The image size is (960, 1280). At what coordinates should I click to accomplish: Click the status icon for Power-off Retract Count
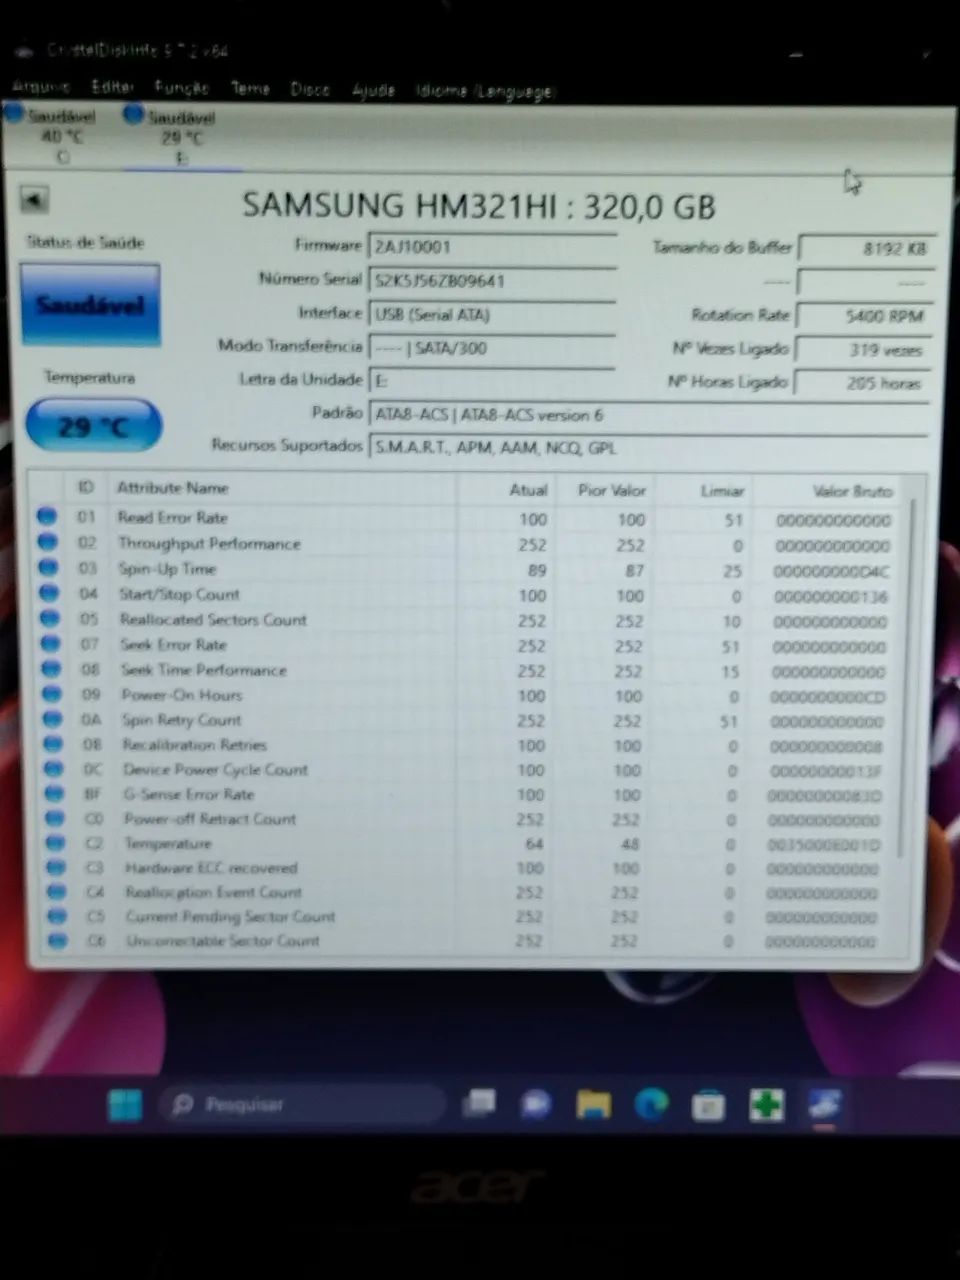pyautogui.click(x=56, y=818)
